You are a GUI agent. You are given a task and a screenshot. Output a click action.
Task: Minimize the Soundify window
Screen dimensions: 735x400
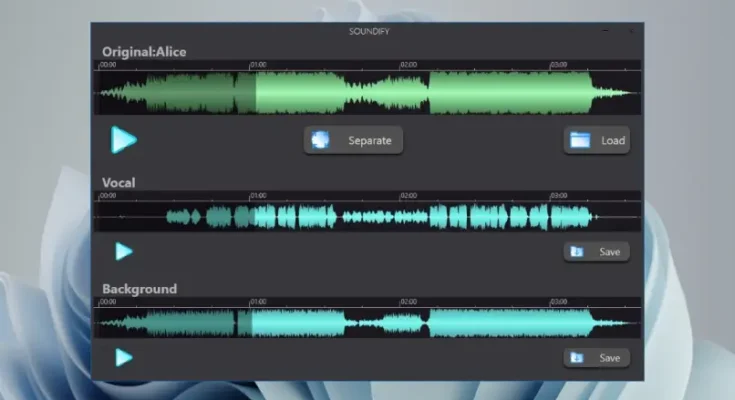coord(606,31)
